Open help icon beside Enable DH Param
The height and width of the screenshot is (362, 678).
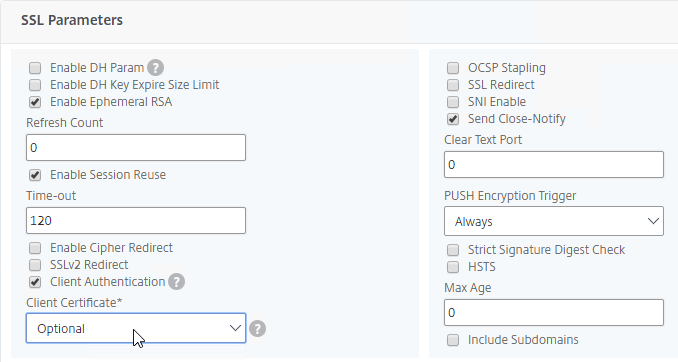click(155, 68)
